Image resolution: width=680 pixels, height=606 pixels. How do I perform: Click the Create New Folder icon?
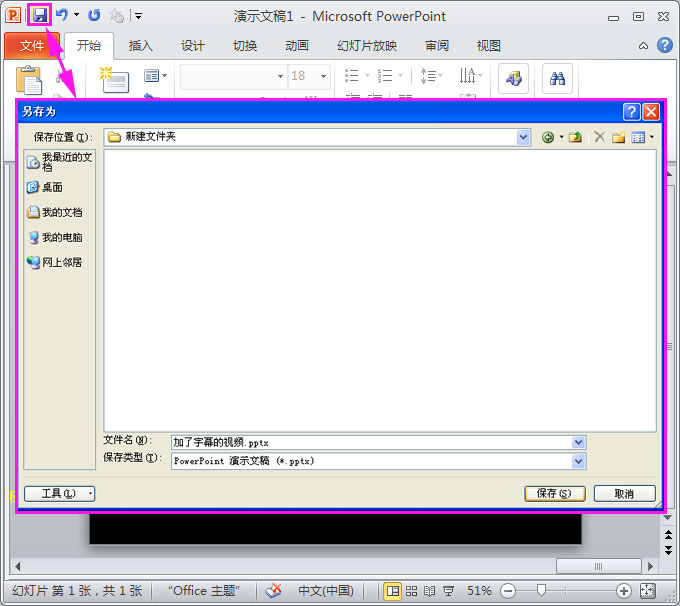click(619, 138)
